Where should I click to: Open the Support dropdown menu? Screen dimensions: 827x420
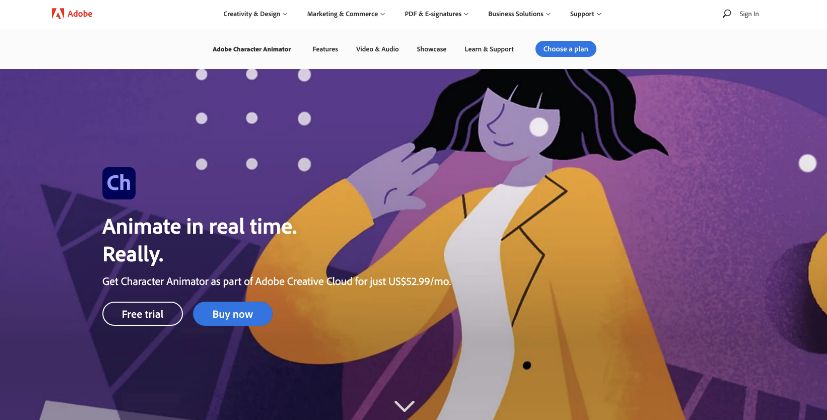pyautogui.click(x=585, y=14)
